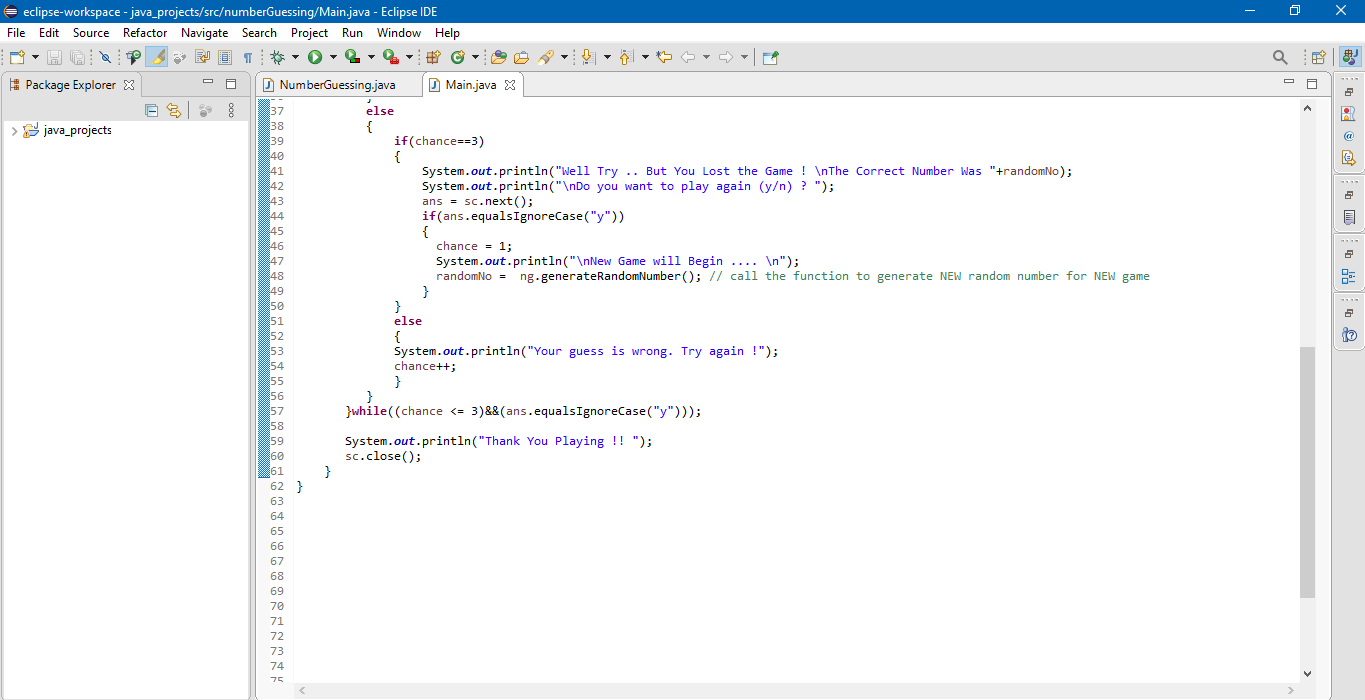Viewport: 1365px width, 700px height.
Task: Click the Problems view icon in right trim
Action: coord(1349,113)
